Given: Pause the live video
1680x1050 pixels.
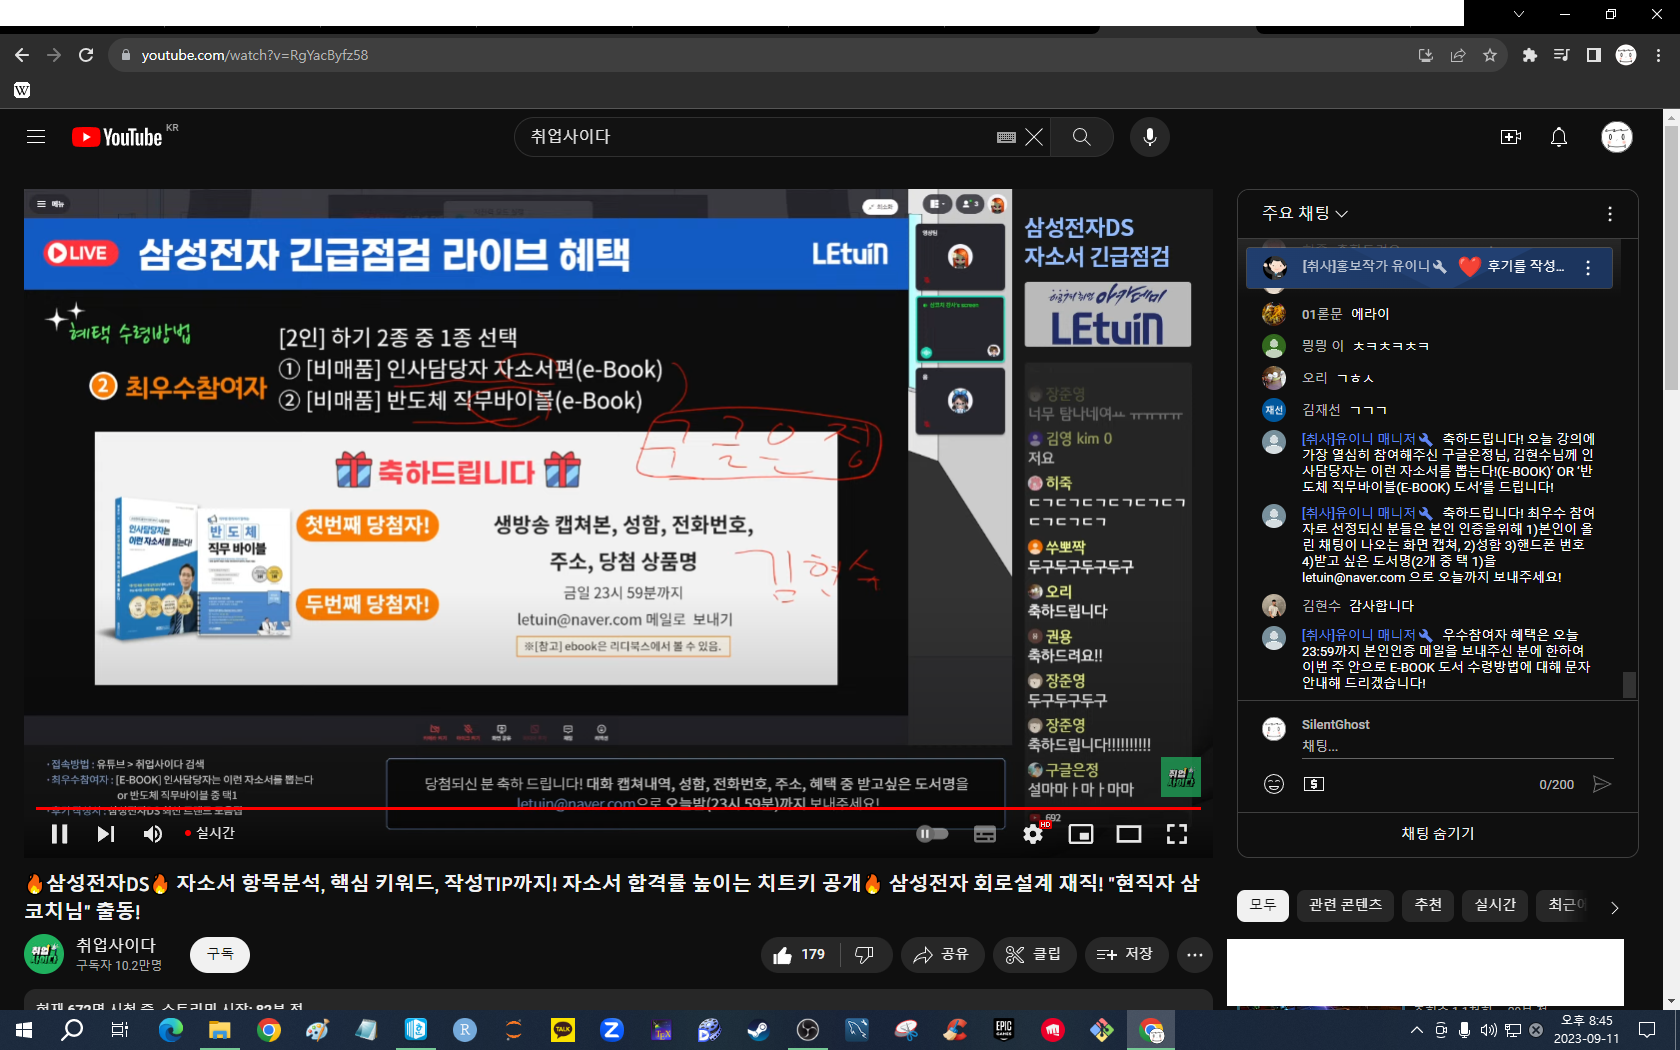Looking at the screenshot, I should 60,834.
